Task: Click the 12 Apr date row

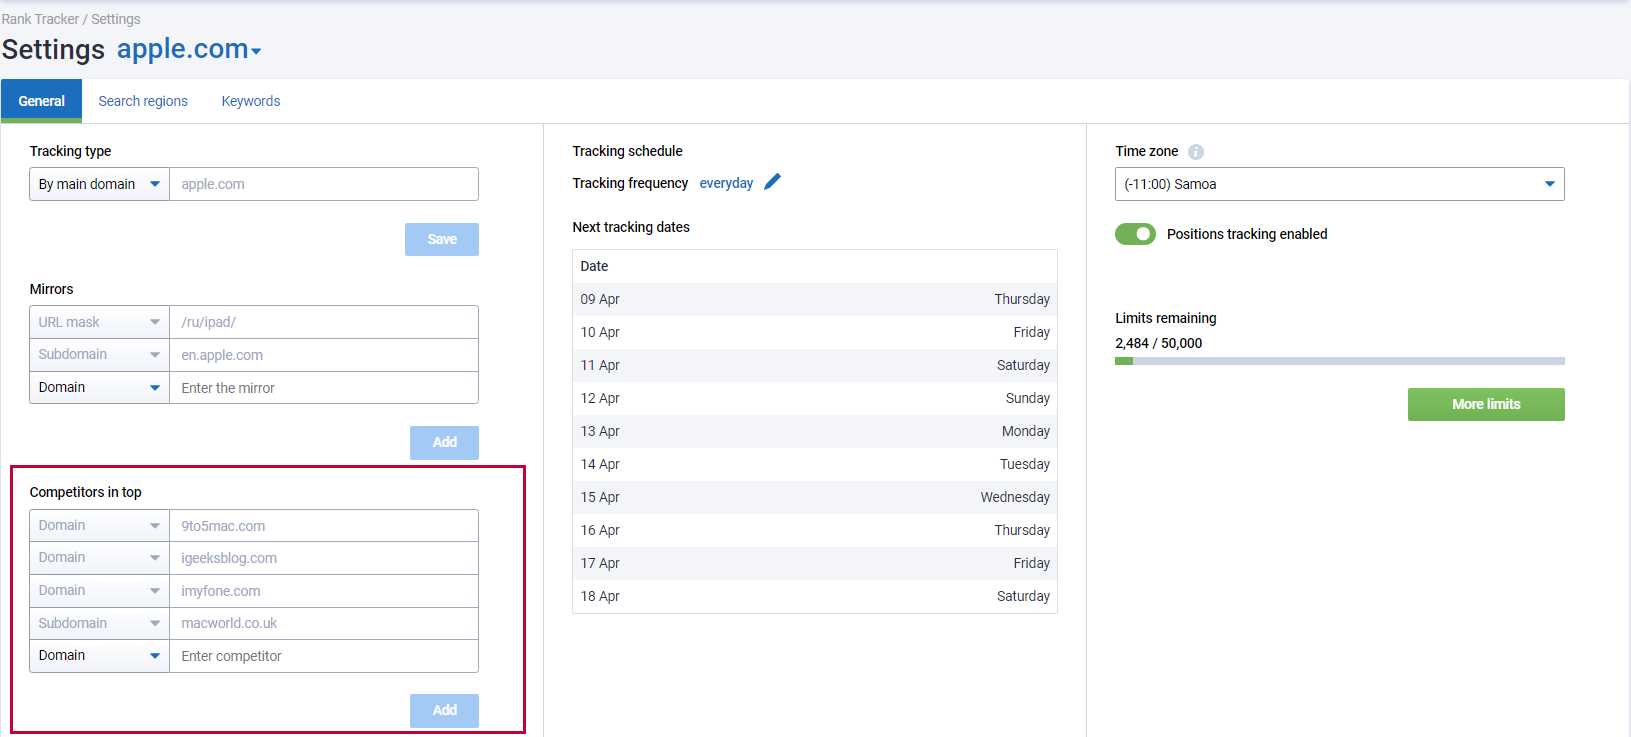Action: pyautogui.click(x=815, y=398)
